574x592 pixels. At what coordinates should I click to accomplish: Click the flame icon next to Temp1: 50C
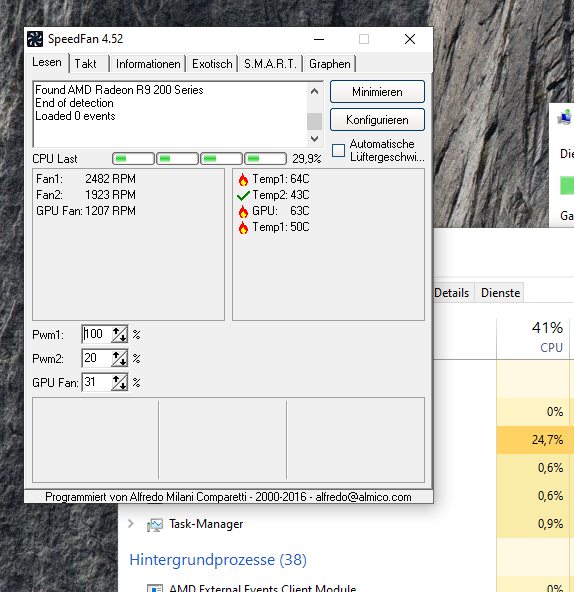[243, 228]
